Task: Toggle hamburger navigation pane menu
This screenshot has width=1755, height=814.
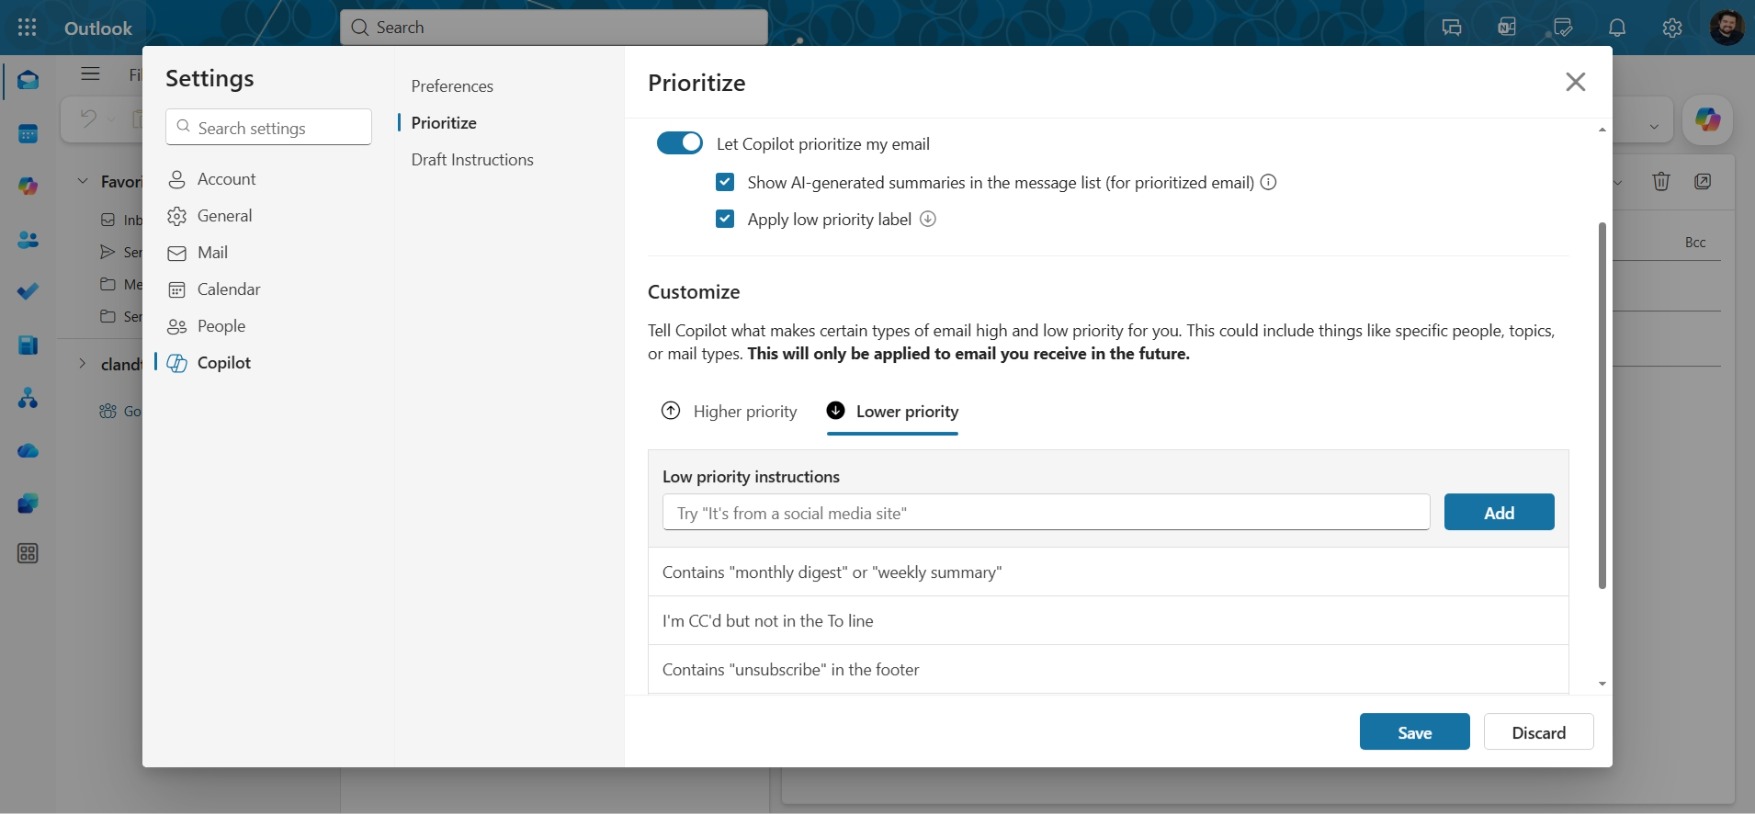Action: point(91,74)
